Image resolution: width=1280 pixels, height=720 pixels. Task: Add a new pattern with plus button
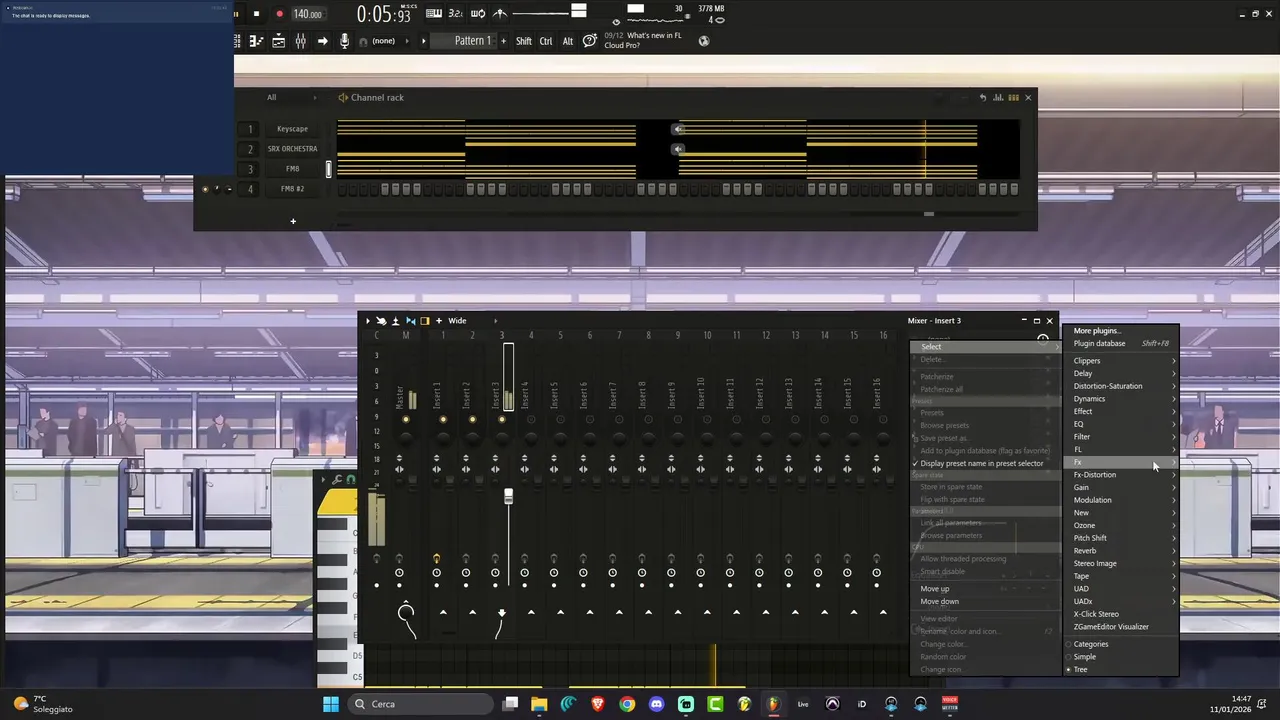pos(505,41)
